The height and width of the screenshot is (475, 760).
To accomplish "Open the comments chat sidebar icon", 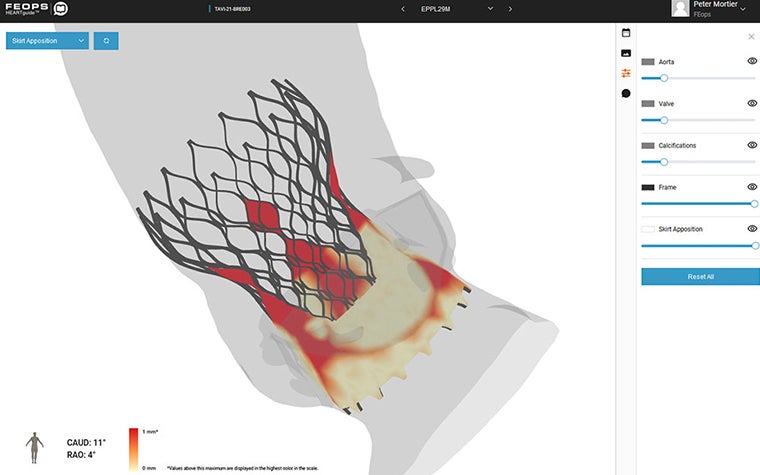I will (626, 94).
